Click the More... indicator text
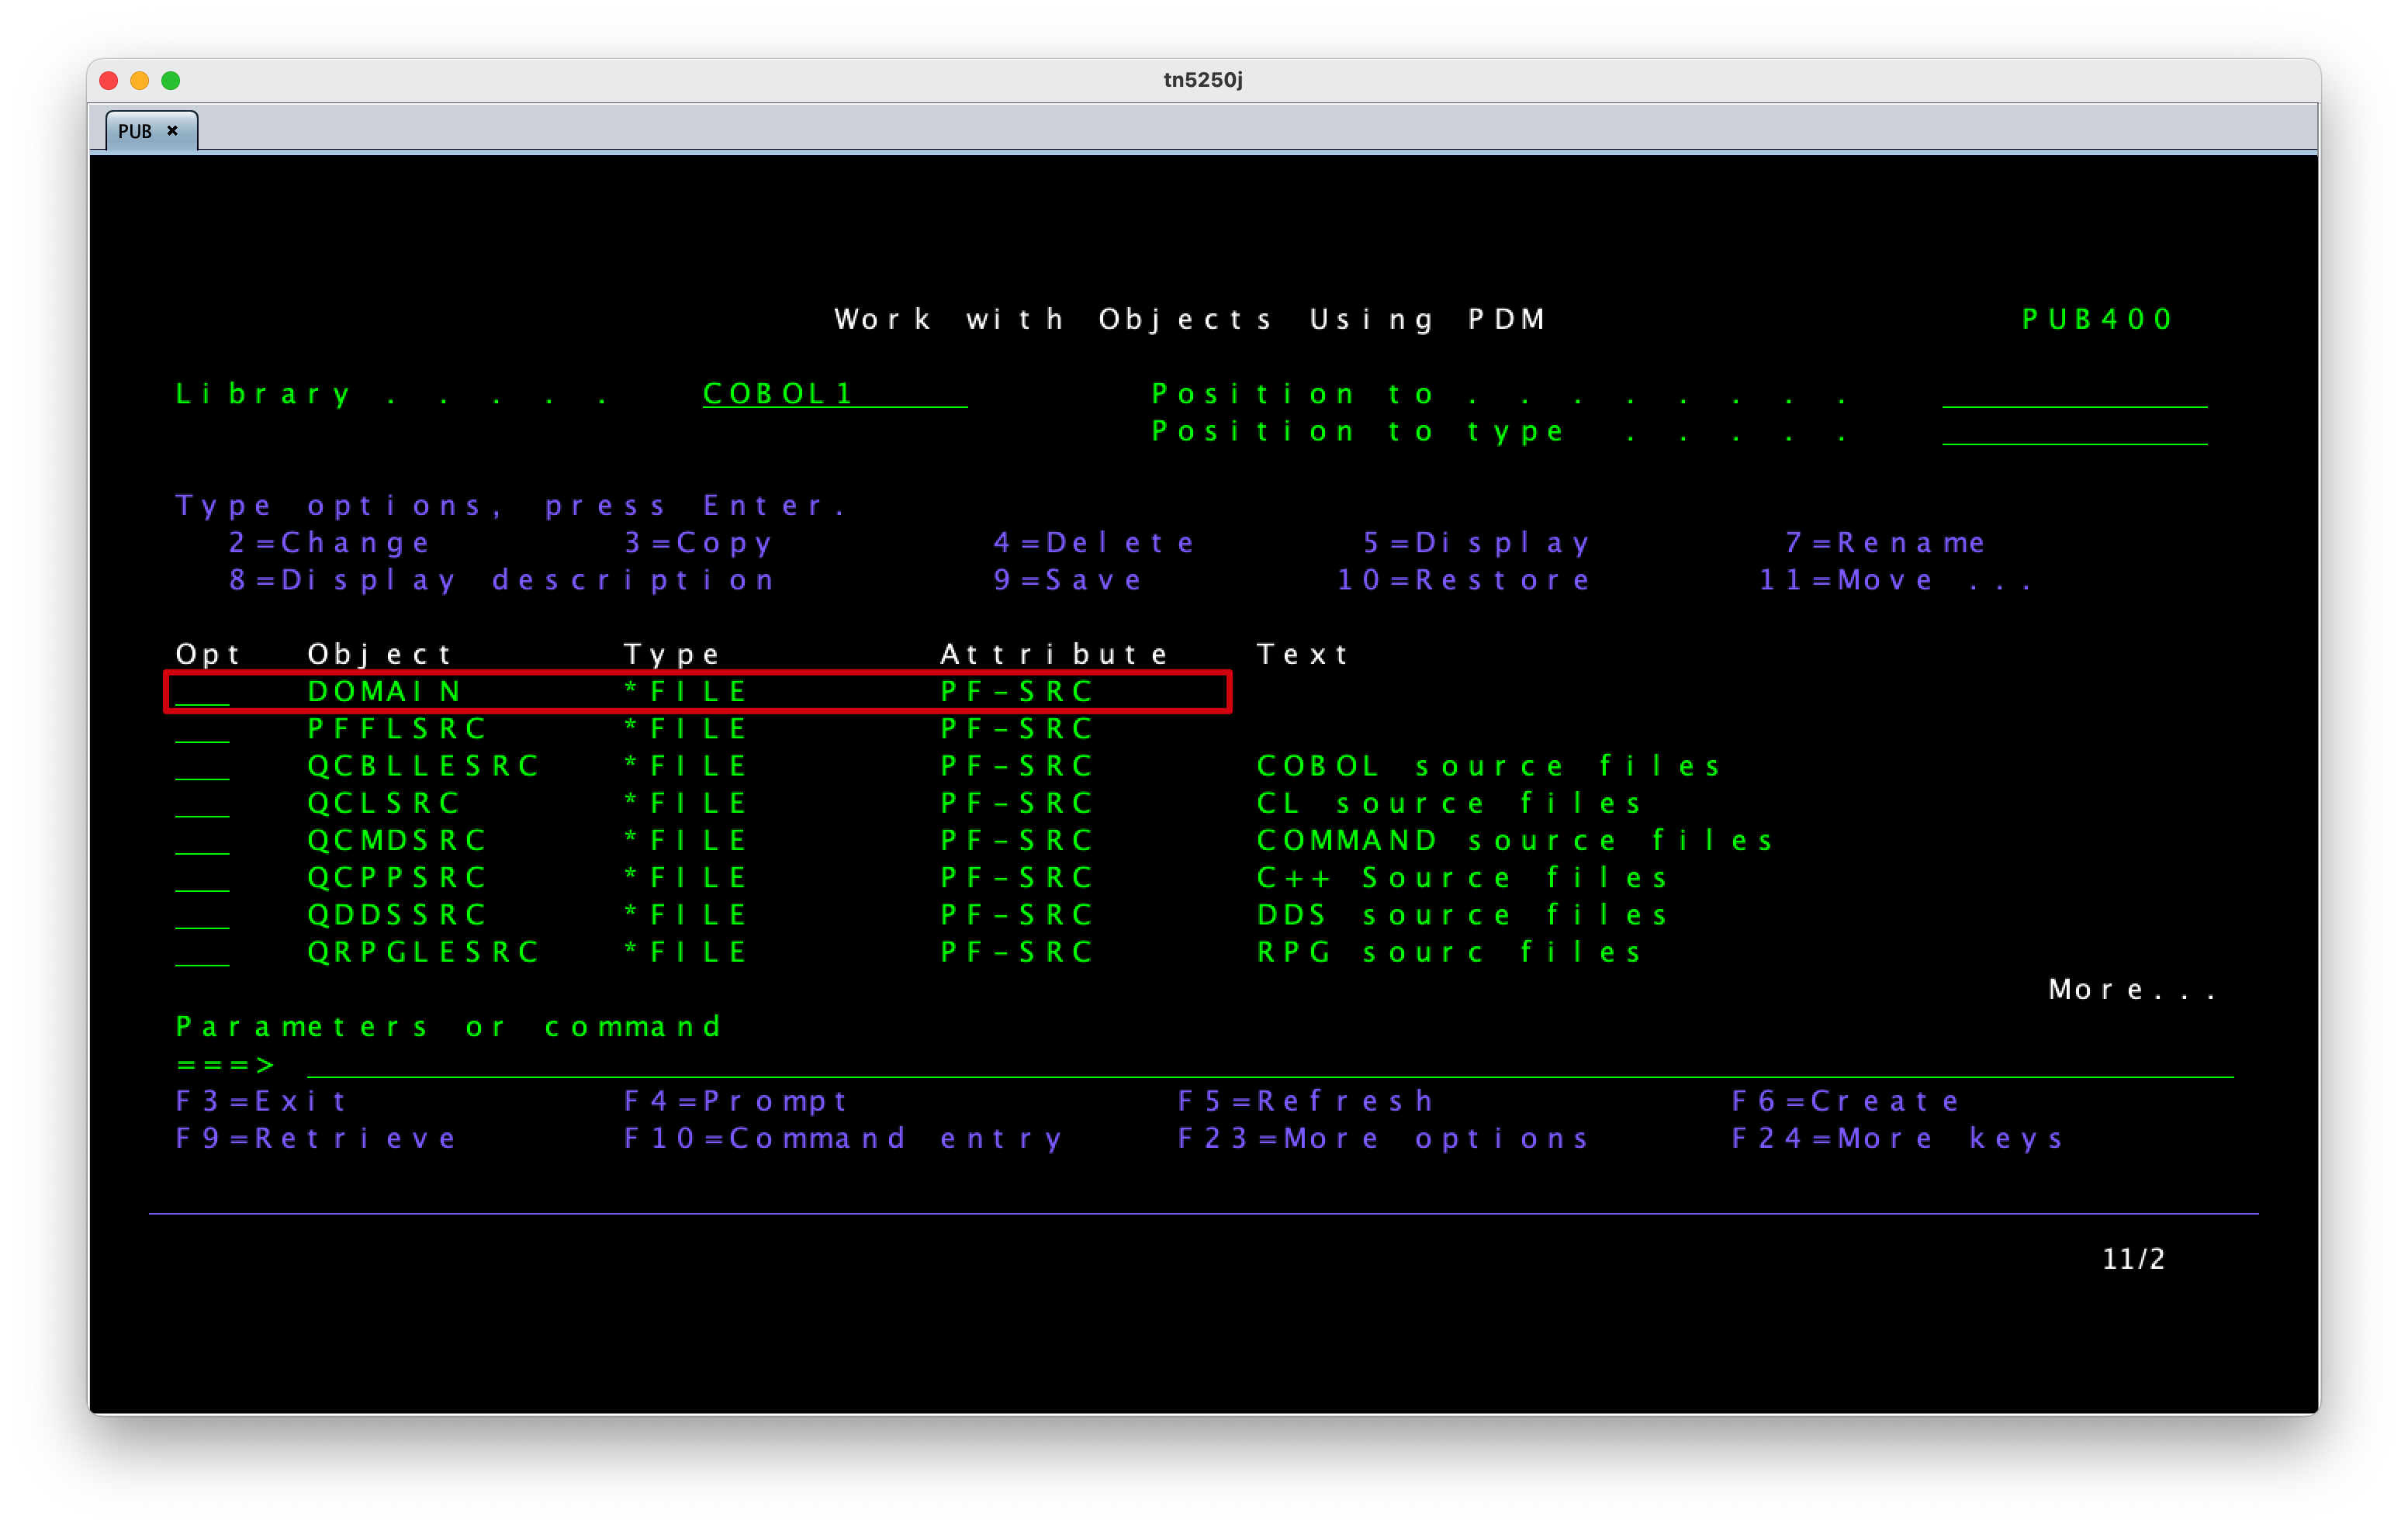 [x=2133, y=989]
